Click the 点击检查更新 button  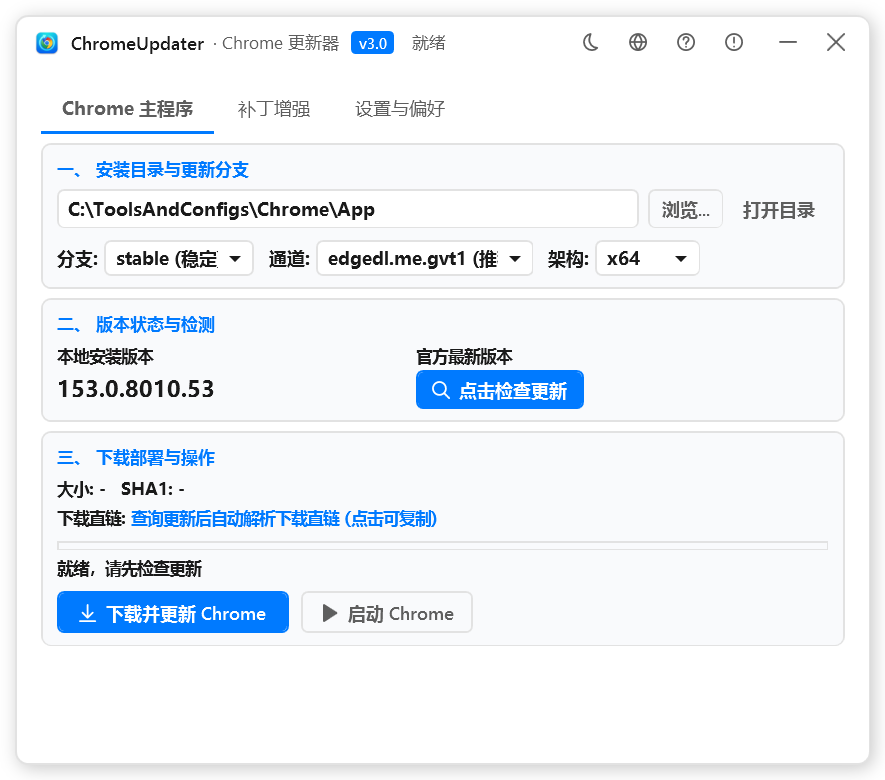point(500,390)
